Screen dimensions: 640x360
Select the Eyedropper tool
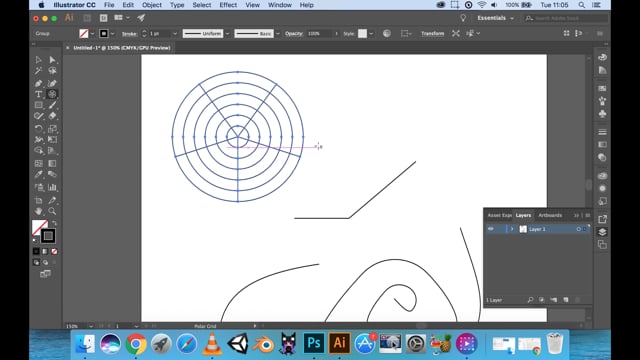[38, 174]
